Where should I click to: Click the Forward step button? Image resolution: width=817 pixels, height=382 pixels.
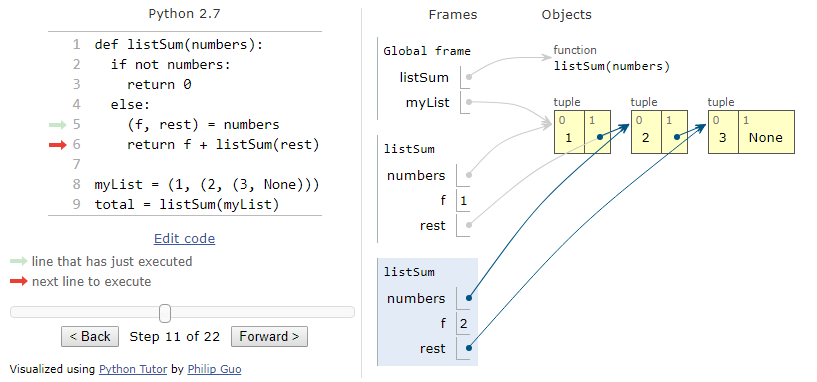(x=269, y=337)
